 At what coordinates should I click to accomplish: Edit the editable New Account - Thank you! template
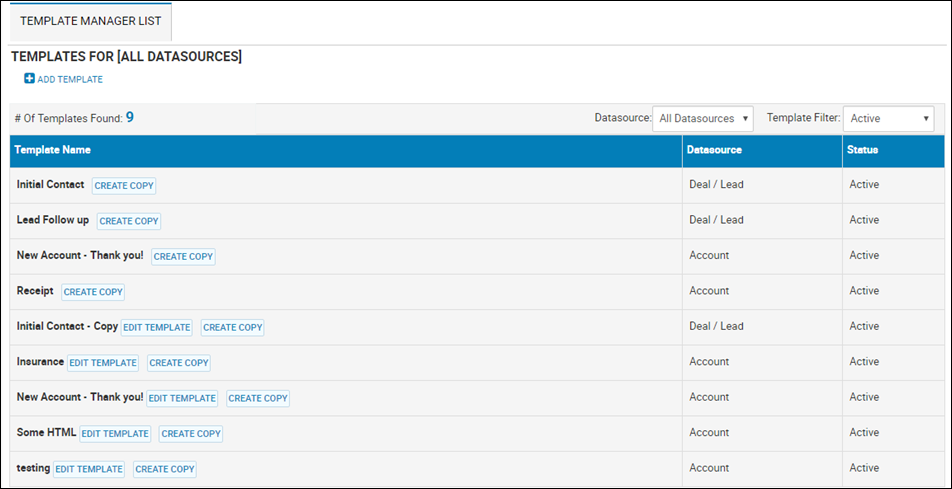pos(182,398)
